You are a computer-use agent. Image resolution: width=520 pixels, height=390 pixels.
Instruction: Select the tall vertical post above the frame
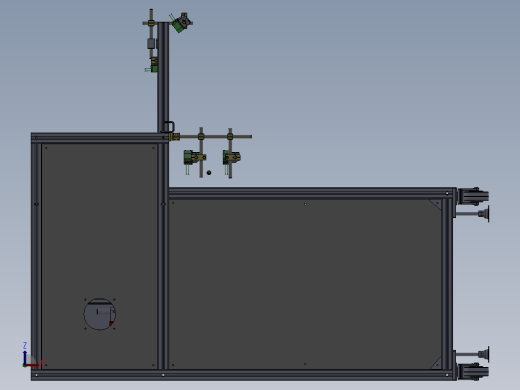coord(163,77)
